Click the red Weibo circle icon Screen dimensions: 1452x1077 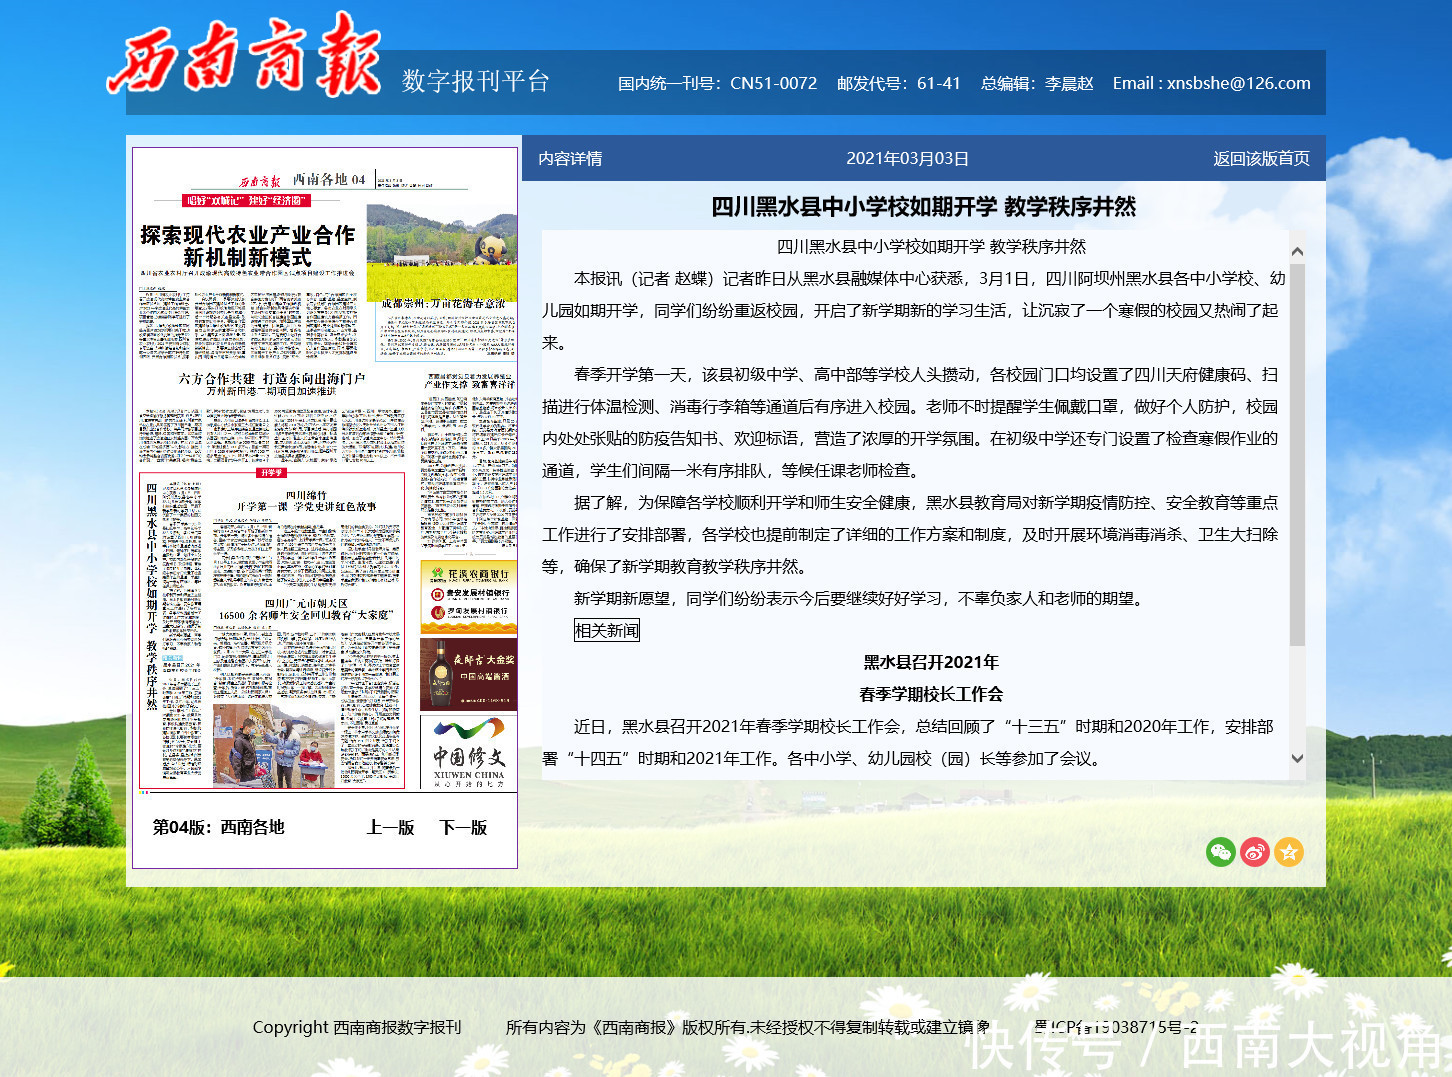[1255, 852]
